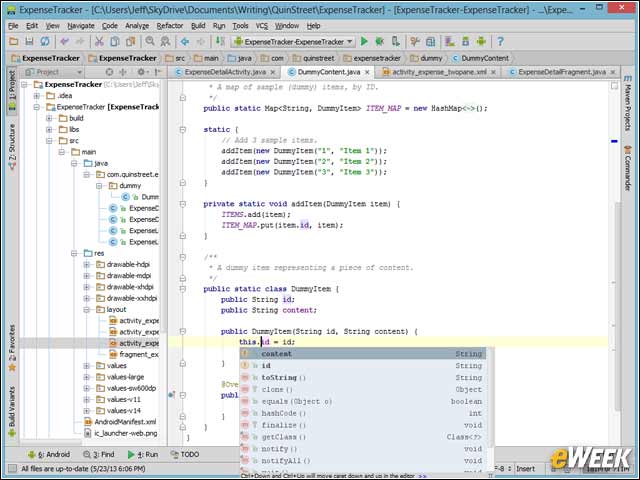This screenshot has width=640, height=480.
Task: Open the 6: Android tool window button
Action: coord(49,454)
